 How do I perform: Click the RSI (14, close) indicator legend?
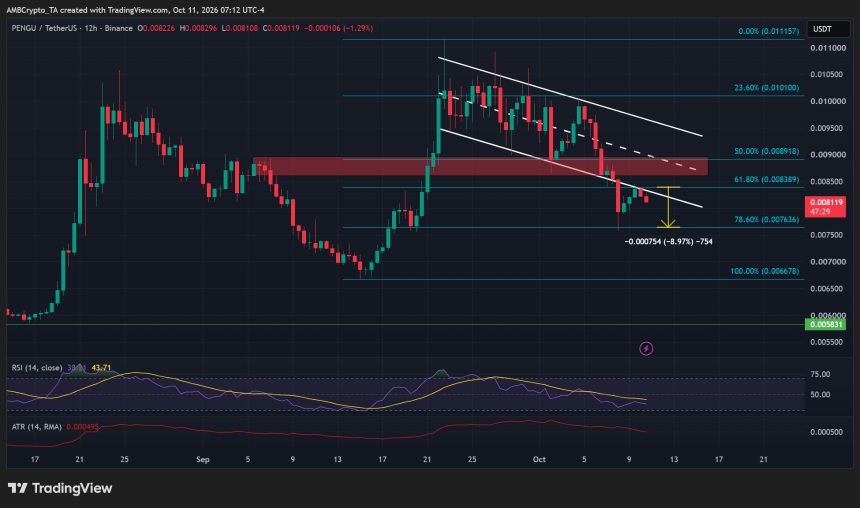click(37, 368)
